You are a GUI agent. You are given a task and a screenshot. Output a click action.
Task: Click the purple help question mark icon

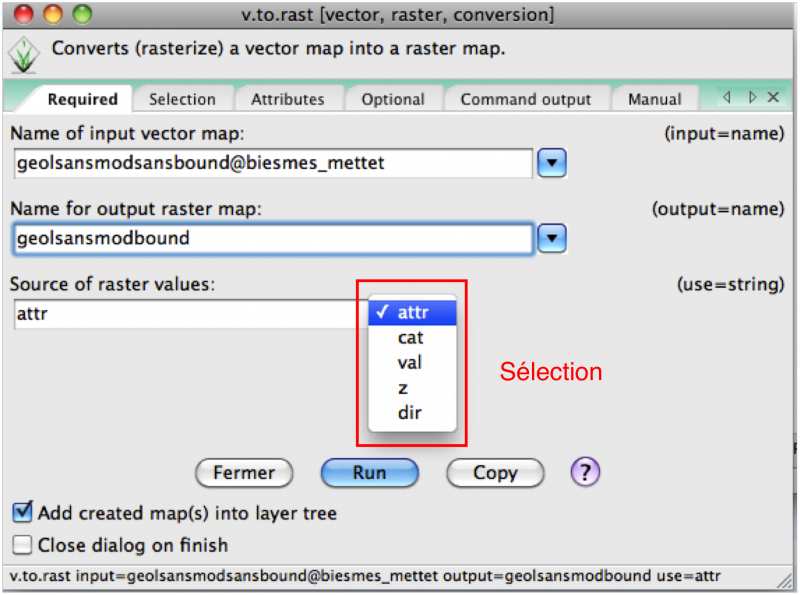click(585, 472)
